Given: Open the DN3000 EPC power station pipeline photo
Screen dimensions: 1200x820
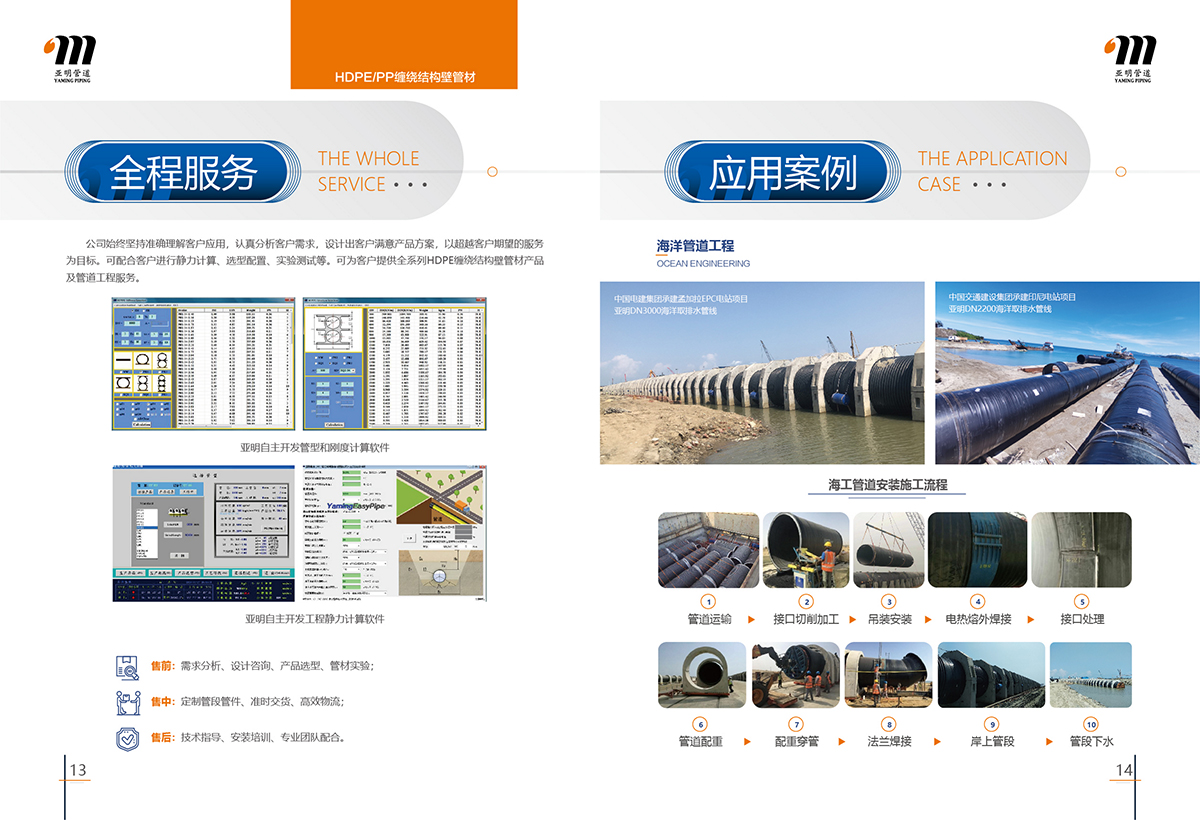Looking at the screenshot, I should pyautogui.click(x=762, y=373).
